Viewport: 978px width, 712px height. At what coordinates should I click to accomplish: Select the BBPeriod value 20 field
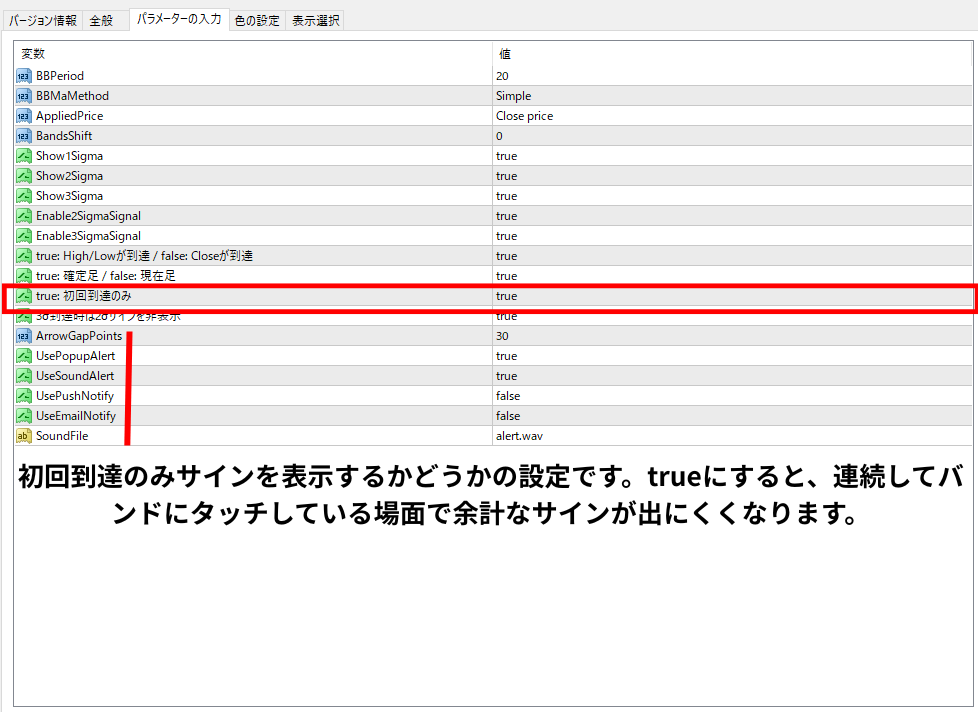(x=503, y=76)
